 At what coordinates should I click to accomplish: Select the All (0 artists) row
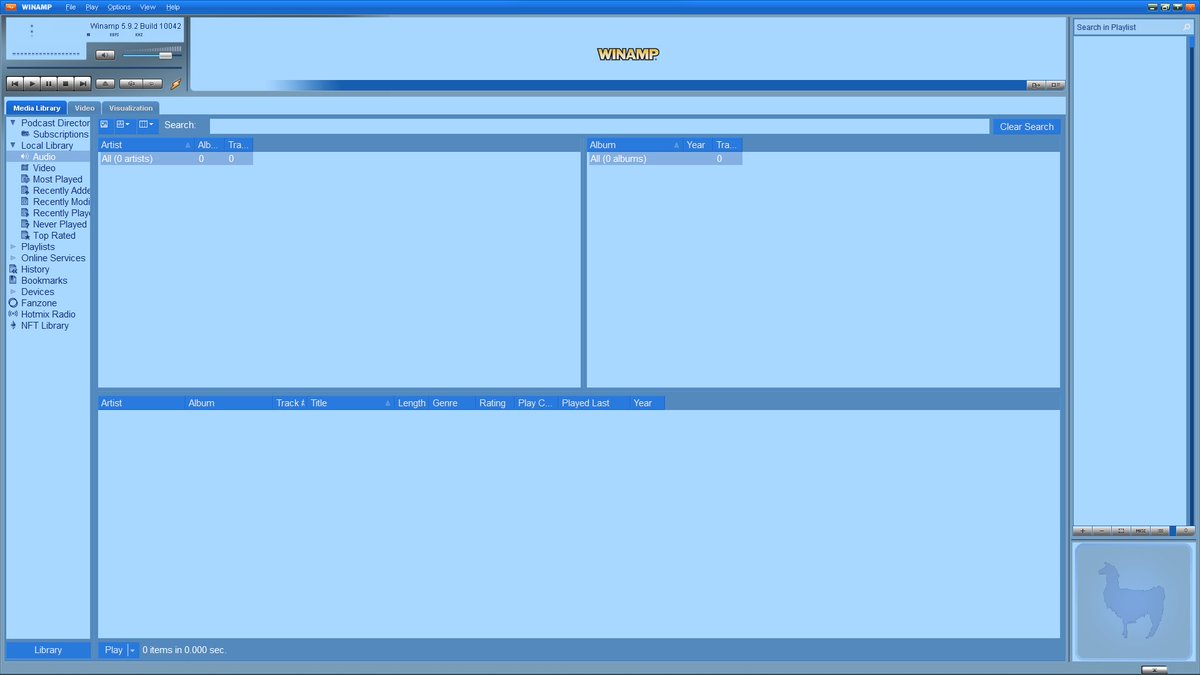point(175,159)
